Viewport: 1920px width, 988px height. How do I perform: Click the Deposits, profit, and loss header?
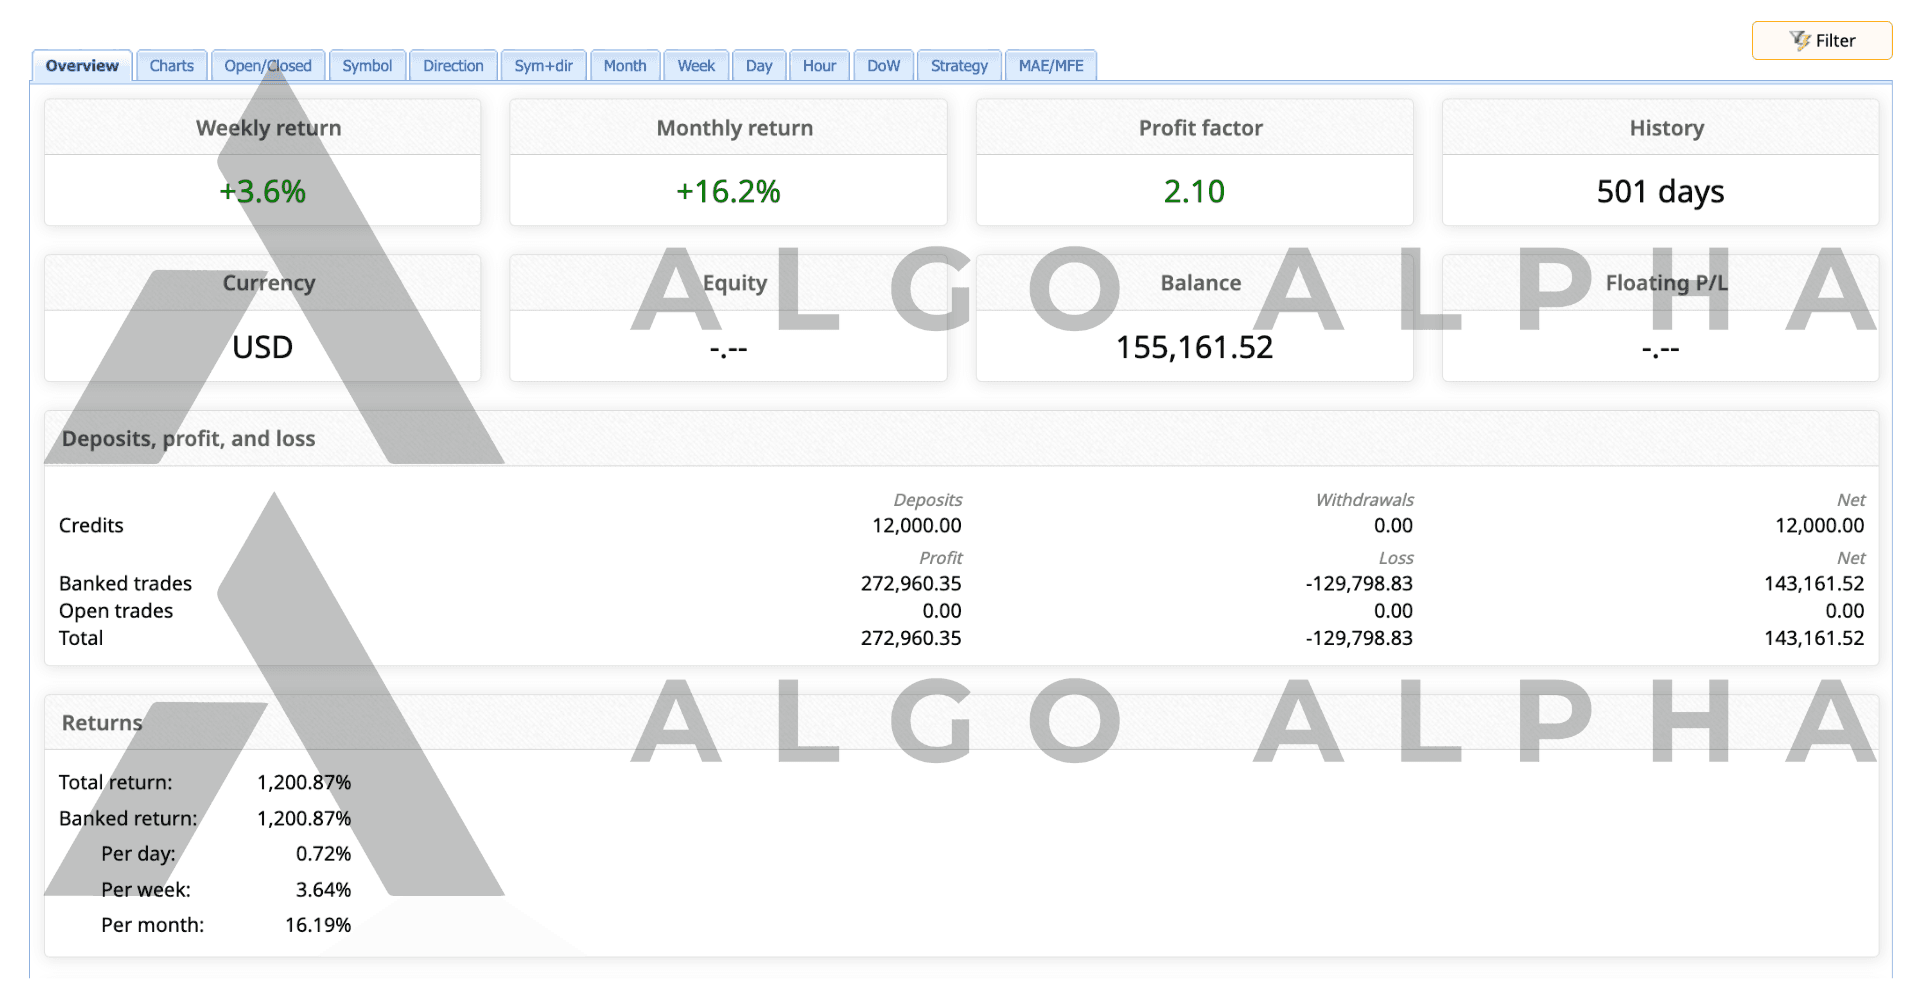[x=188, y=439]
